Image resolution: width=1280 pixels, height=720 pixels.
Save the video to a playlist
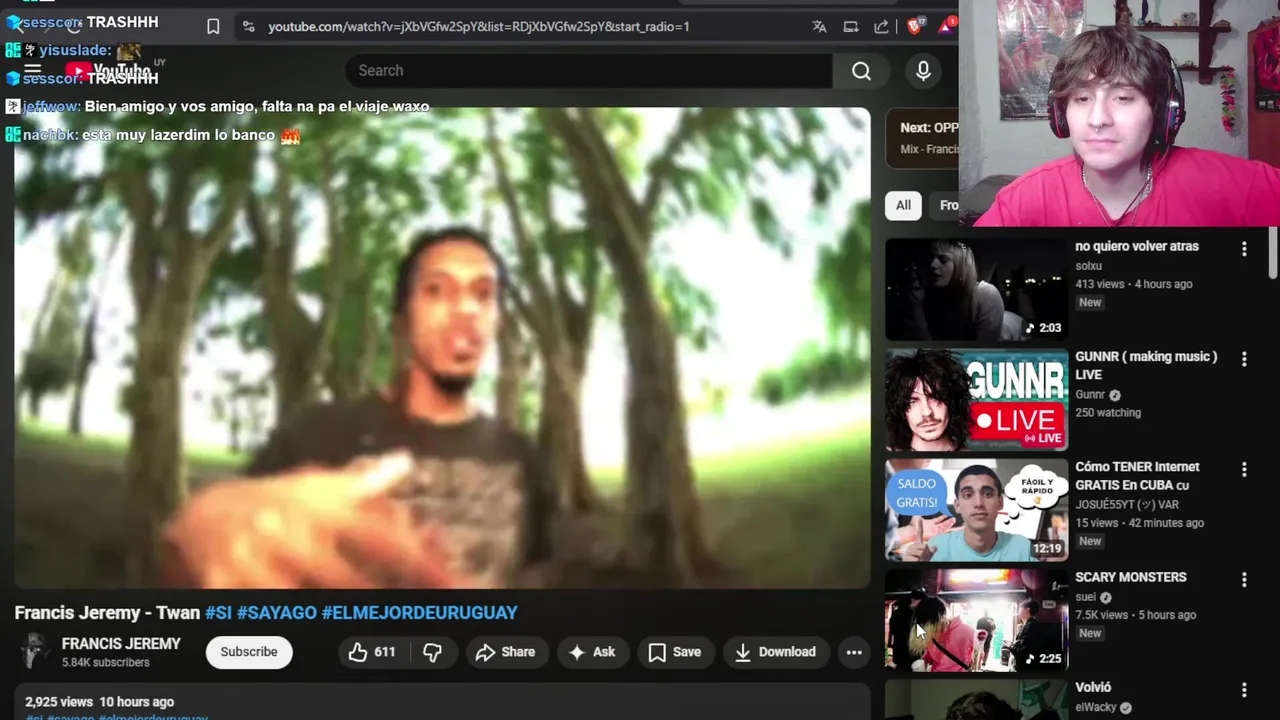pyautogui.click(x=675, y=652)
